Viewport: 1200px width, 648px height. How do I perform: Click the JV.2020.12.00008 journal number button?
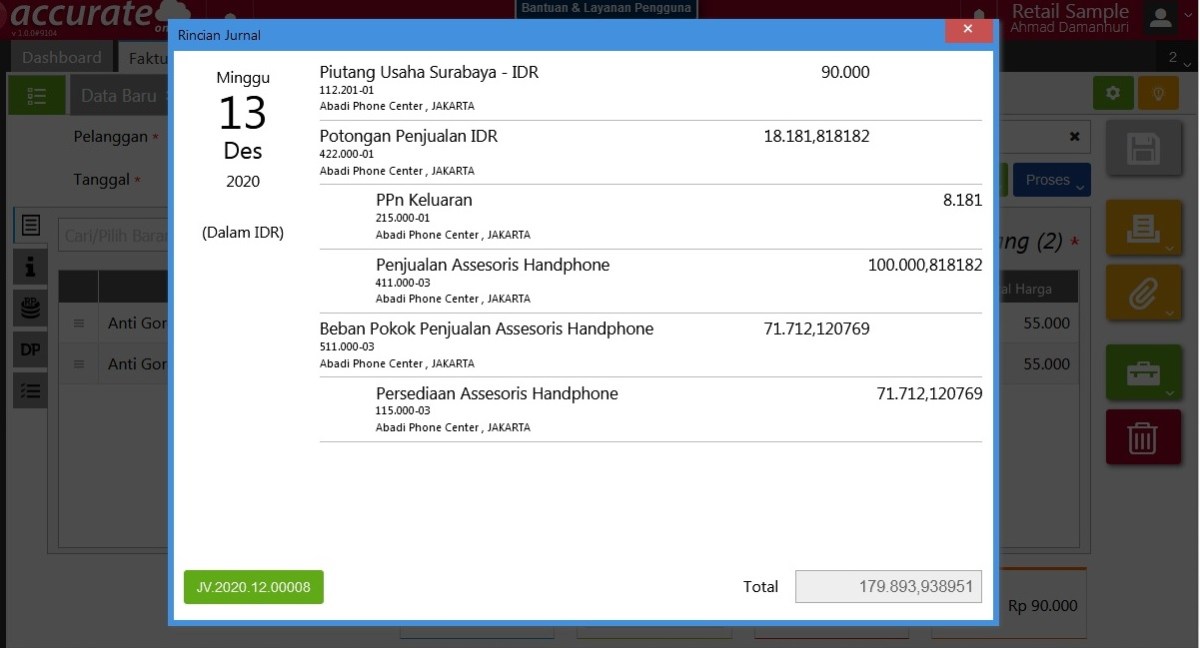(253, 587)
